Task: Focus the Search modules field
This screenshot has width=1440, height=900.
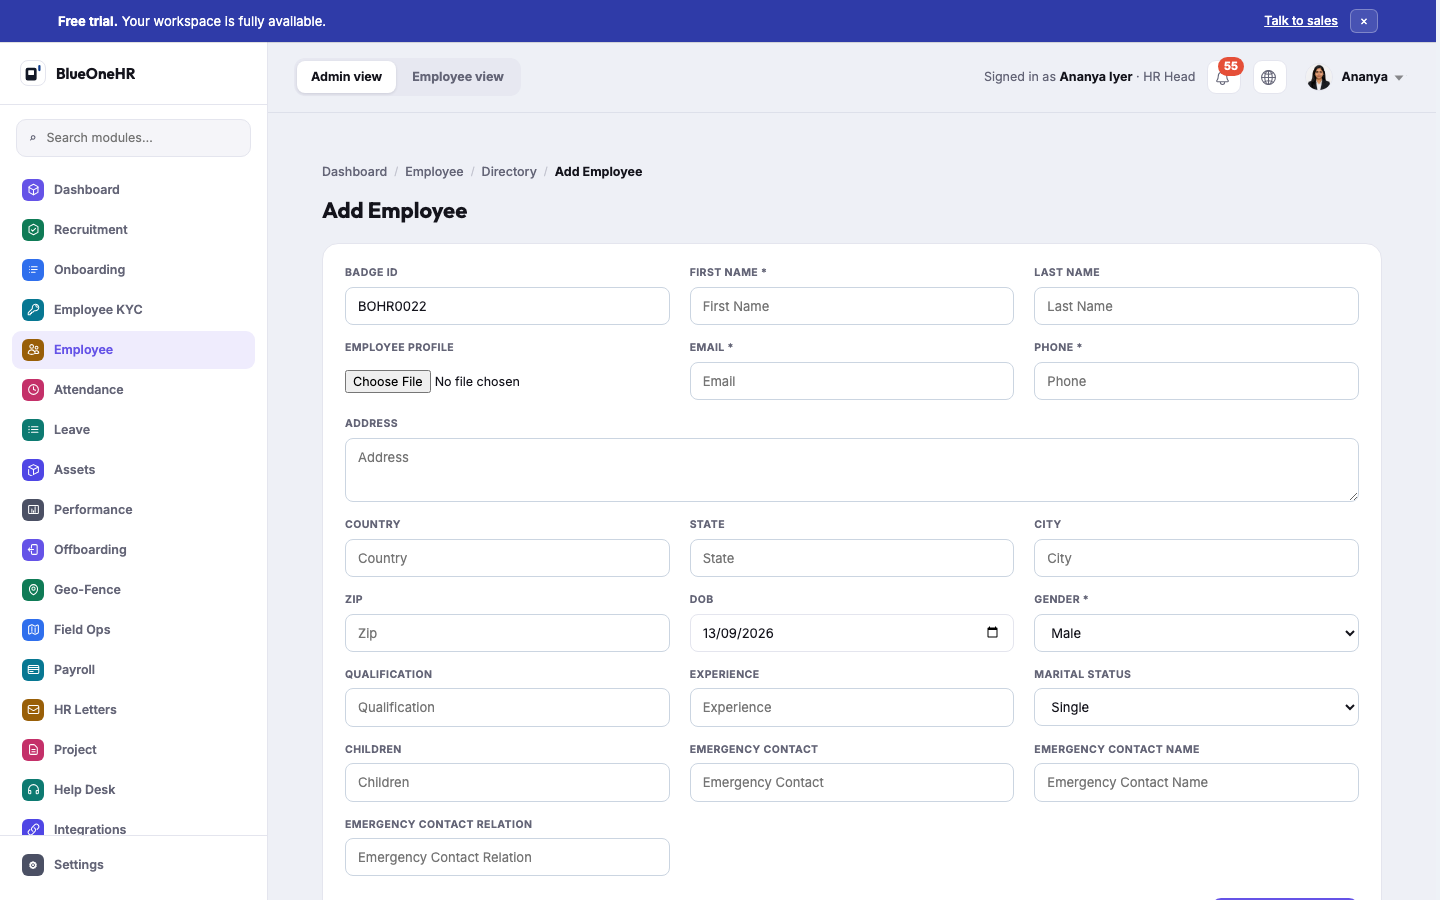Action: click(133, 138)
